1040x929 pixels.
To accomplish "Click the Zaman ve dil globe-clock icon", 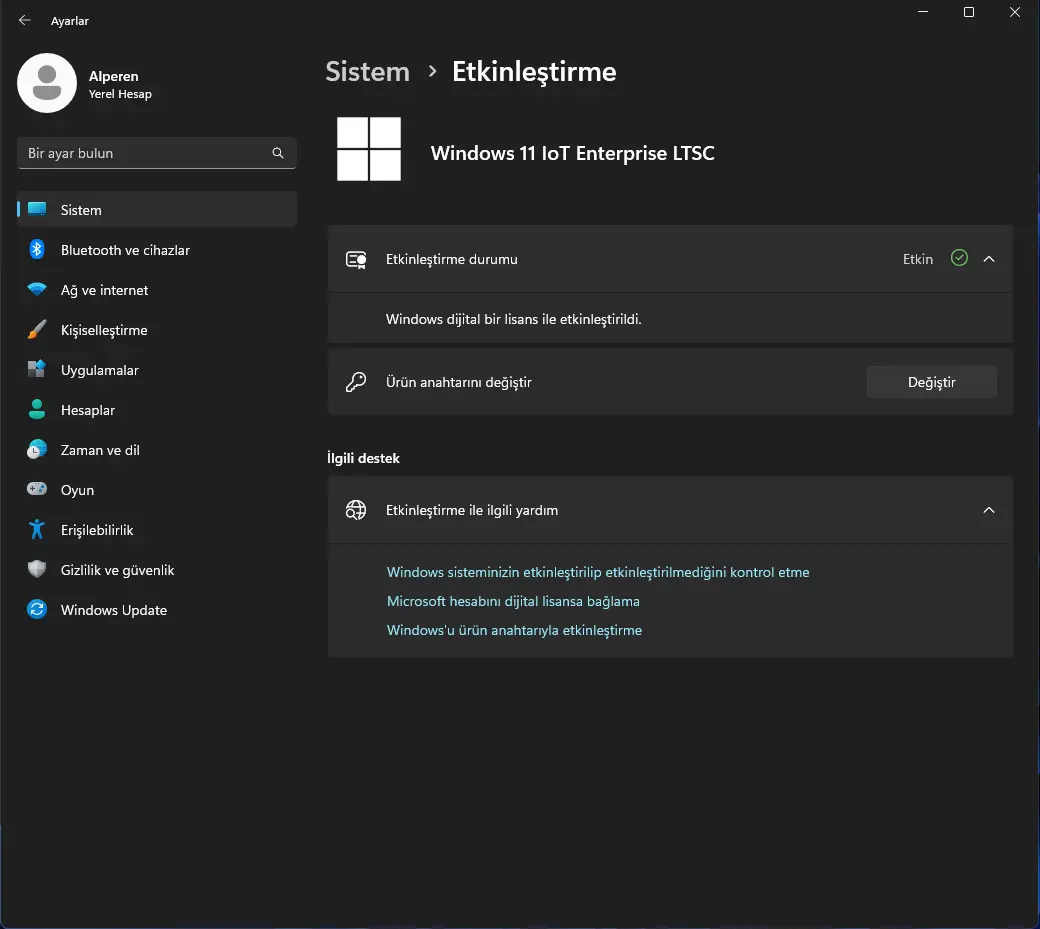I will [x=37, y=450].
